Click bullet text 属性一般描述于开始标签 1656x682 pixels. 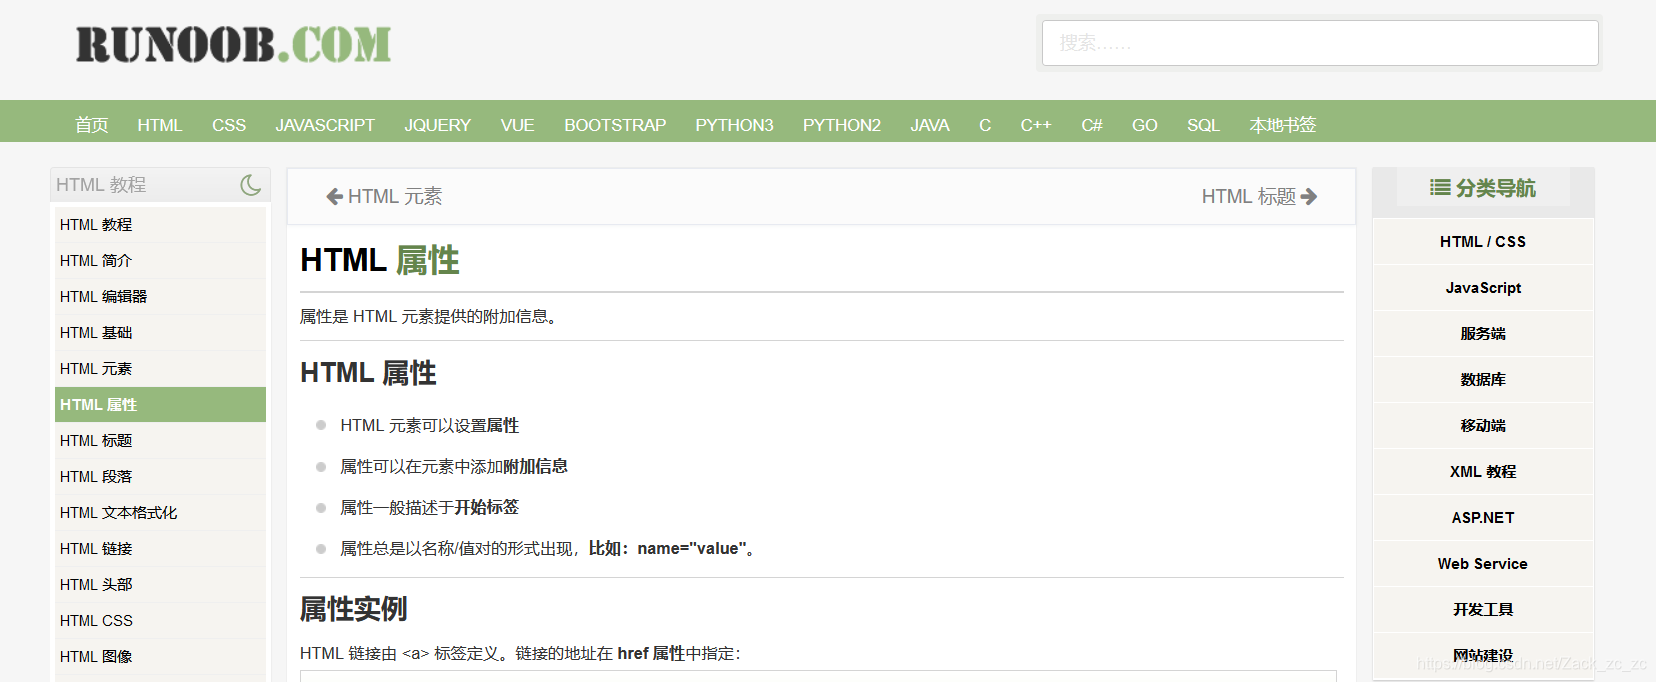pyautogui.click(x=430, y=508)
